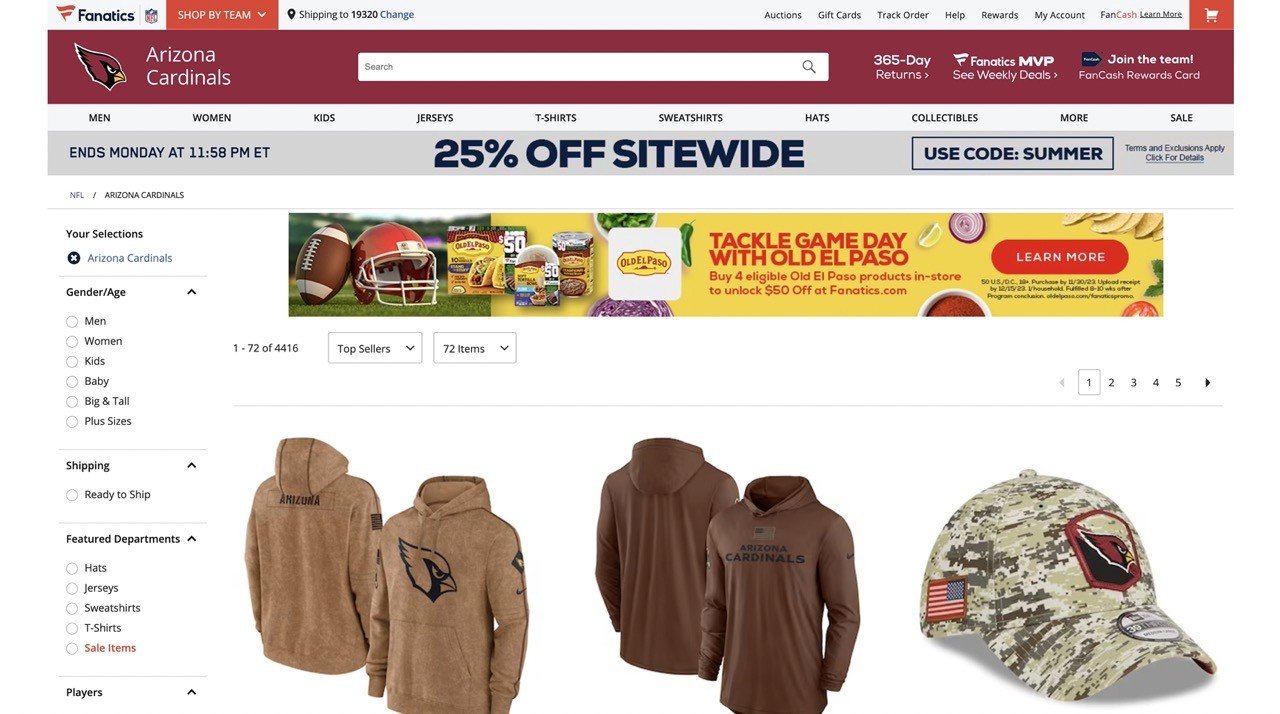Remove the Arizona Cardinals selection filter
The image size is (1280, 714).
coord(73,258)
